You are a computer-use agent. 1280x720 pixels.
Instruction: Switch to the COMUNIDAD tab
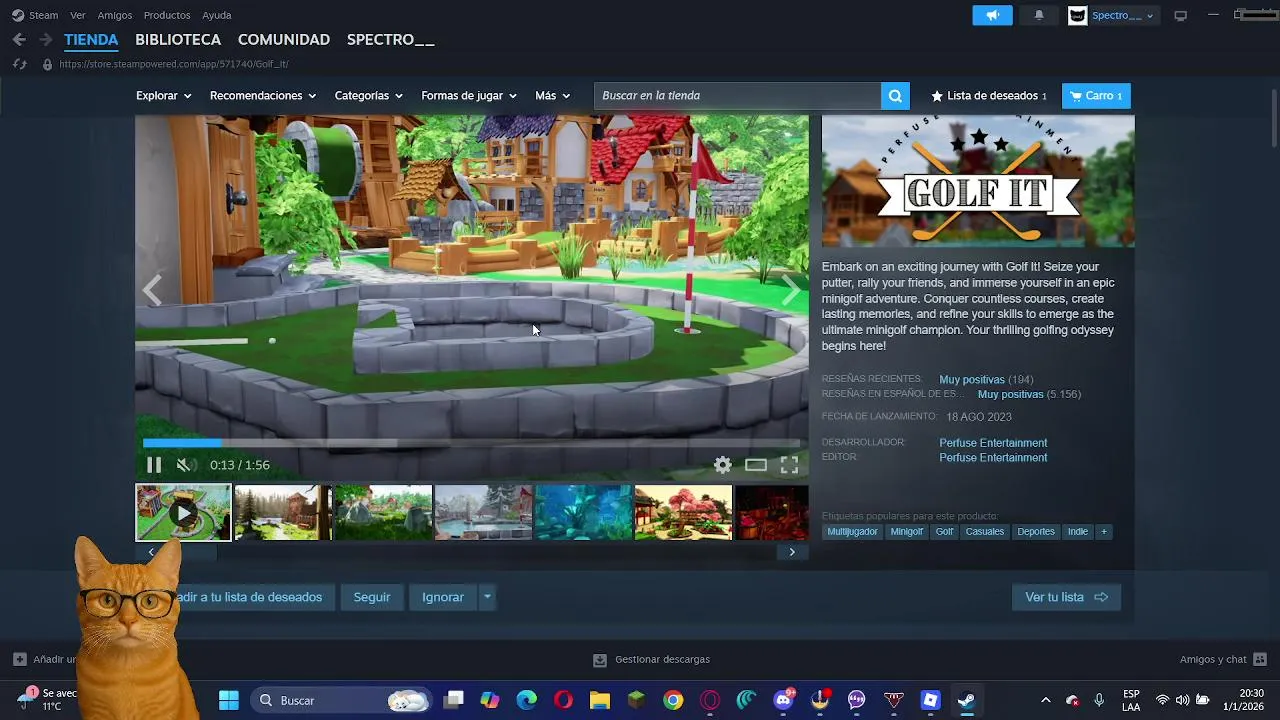pyautogui.click(x=284, y=40)
